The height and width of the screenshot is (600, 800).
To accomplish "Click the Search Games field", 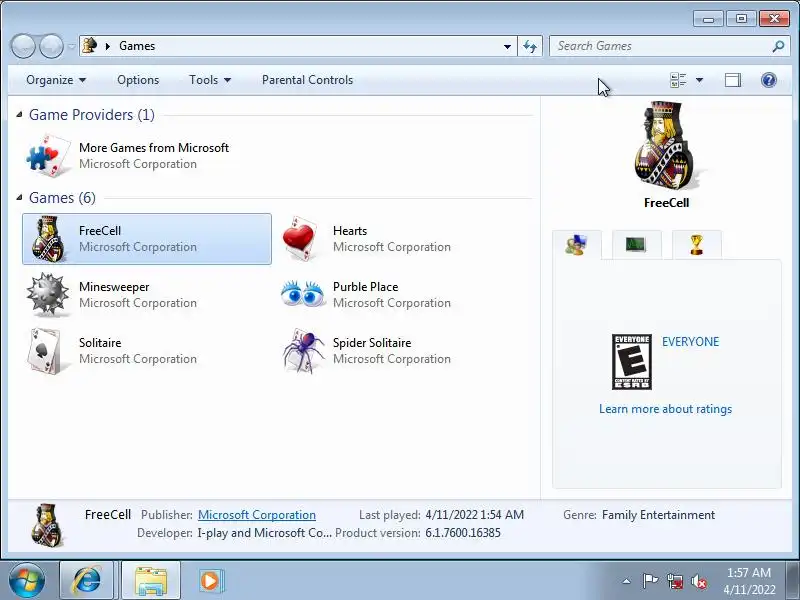I will [x=661, y=46].
